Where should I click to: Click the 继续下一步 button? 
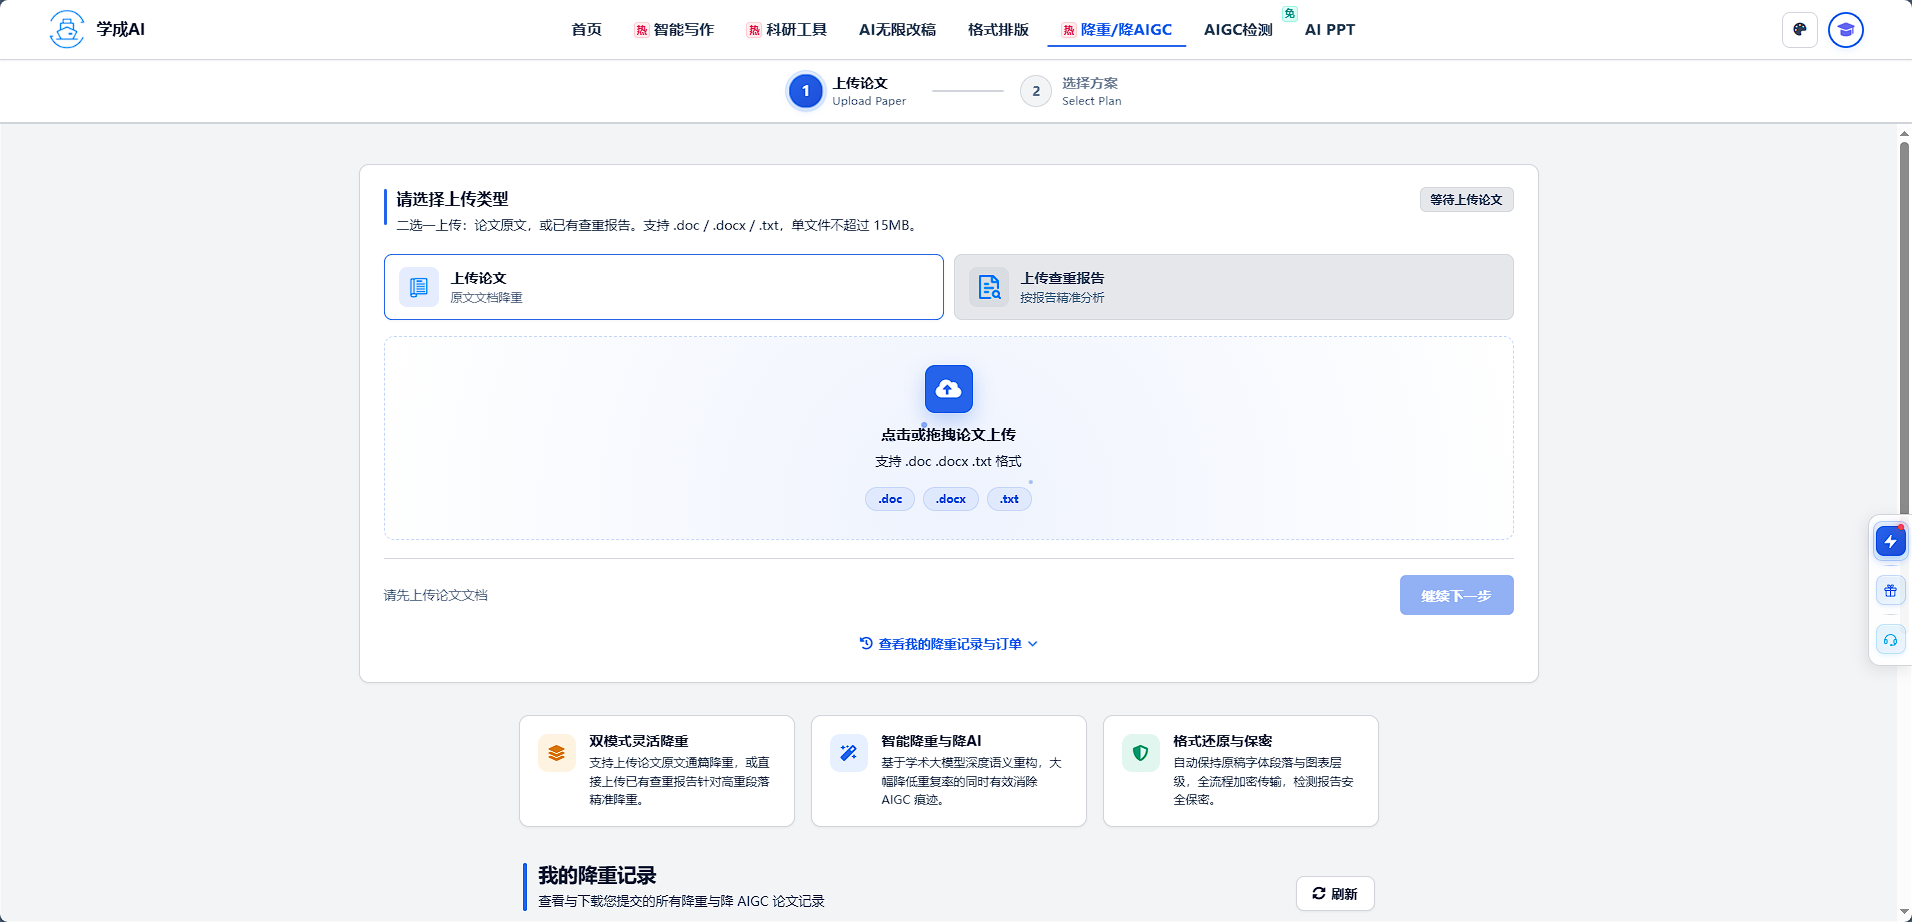click(1457, 595)
